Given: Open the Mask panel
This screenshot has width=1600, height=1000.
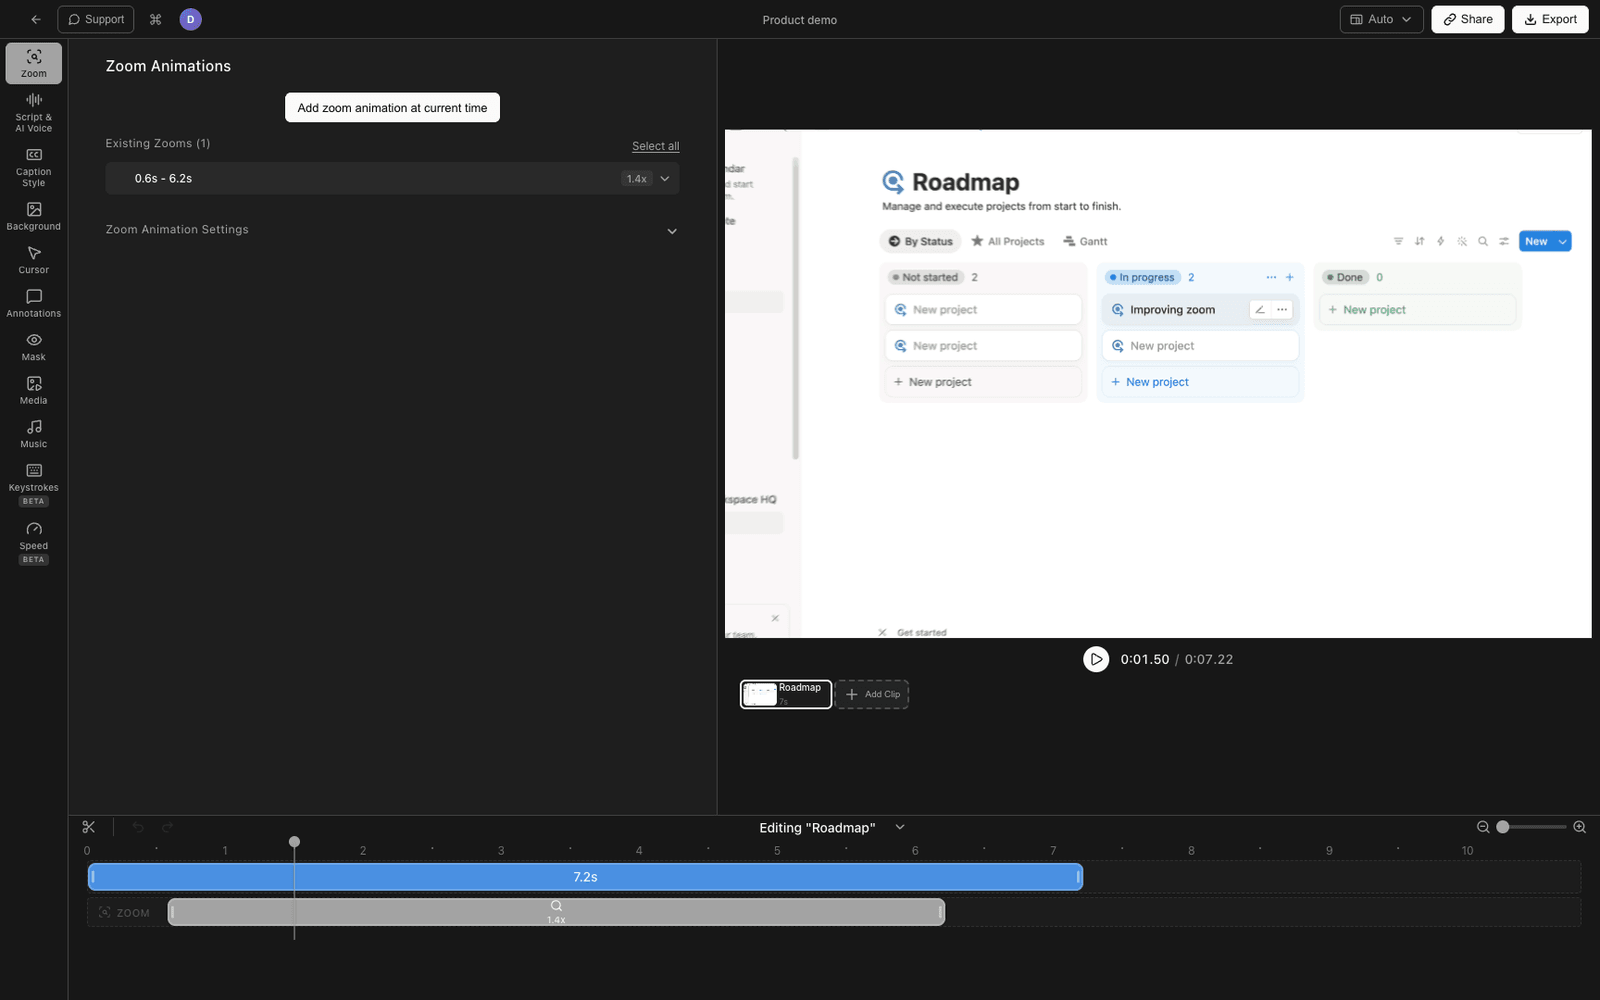Looking at the screenshot, I should point(34,347).
